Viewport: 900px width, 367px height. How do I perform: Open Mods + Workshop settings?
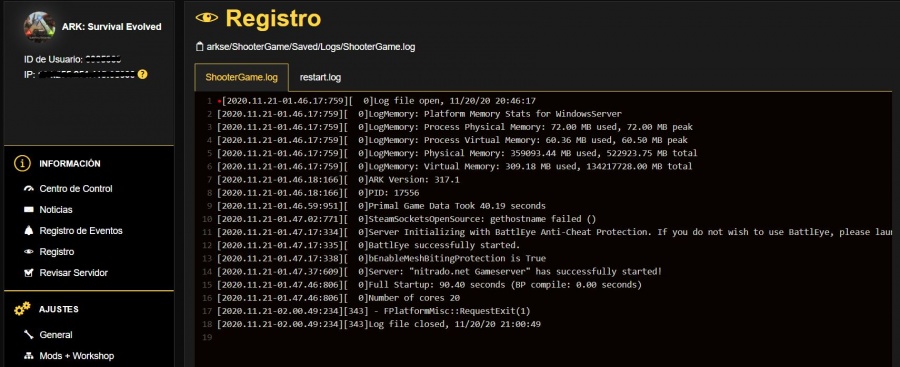click(77, 356)
